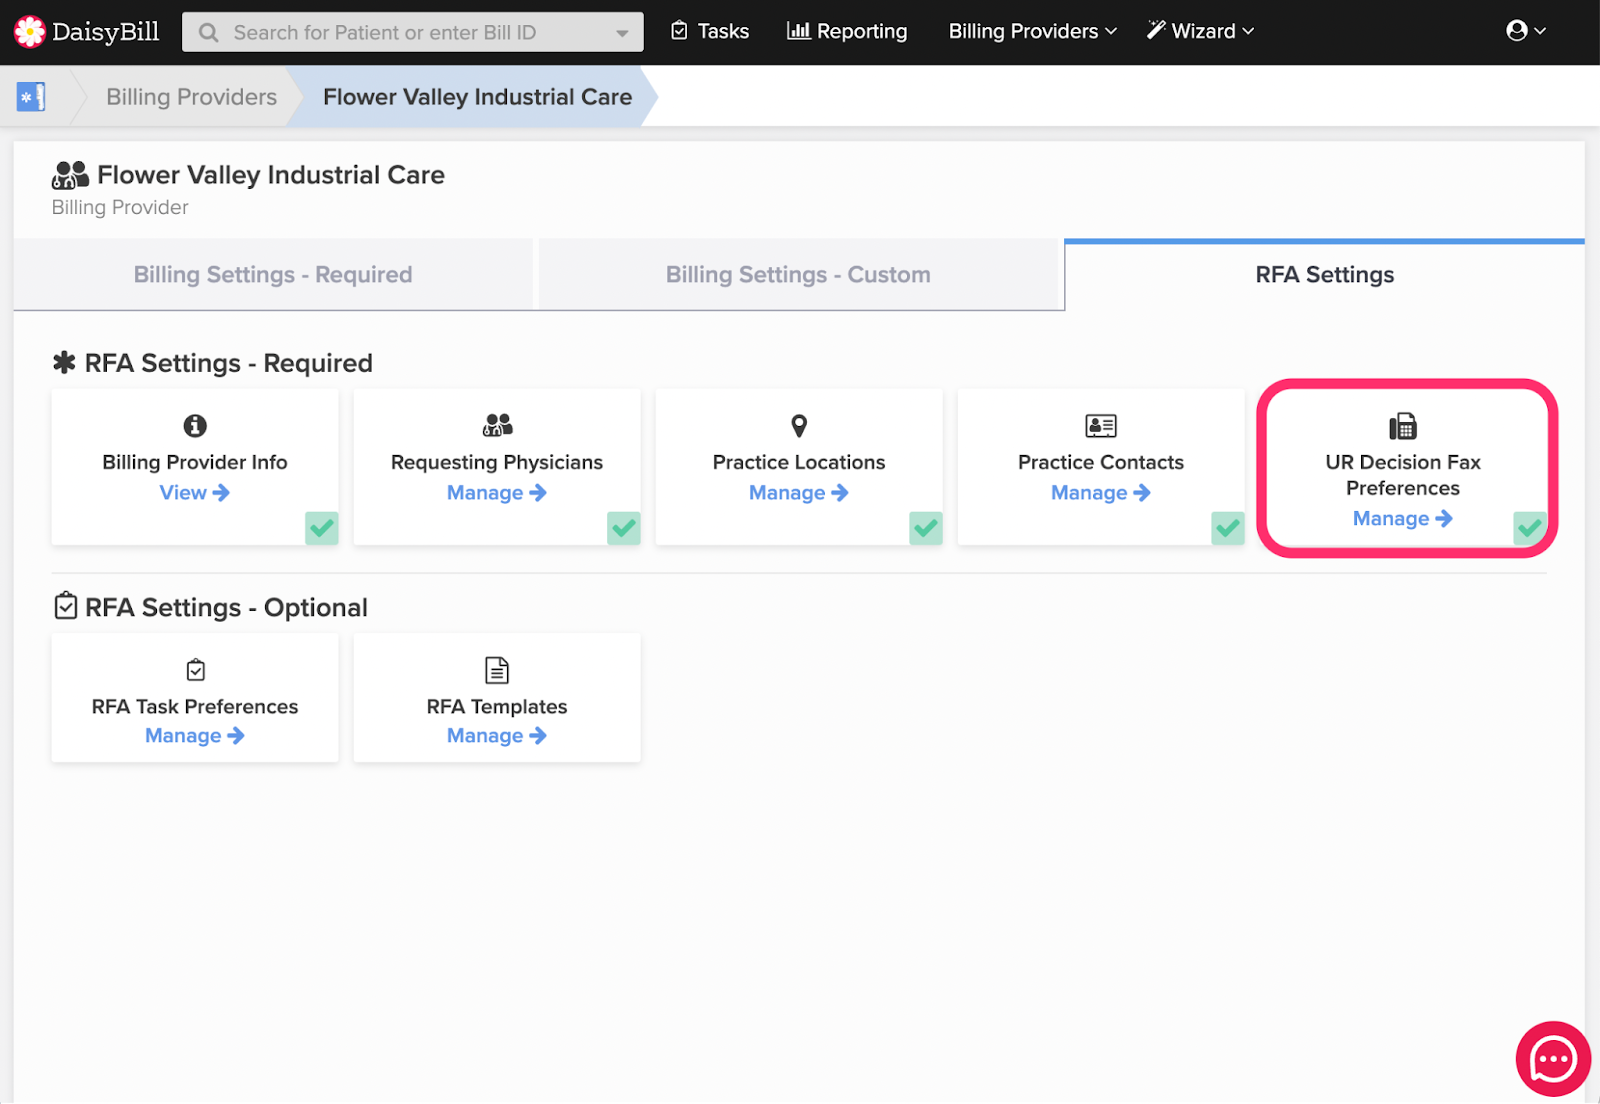
Task: Switch to Billing Settings - Custom tab
Action: point(798,274)
